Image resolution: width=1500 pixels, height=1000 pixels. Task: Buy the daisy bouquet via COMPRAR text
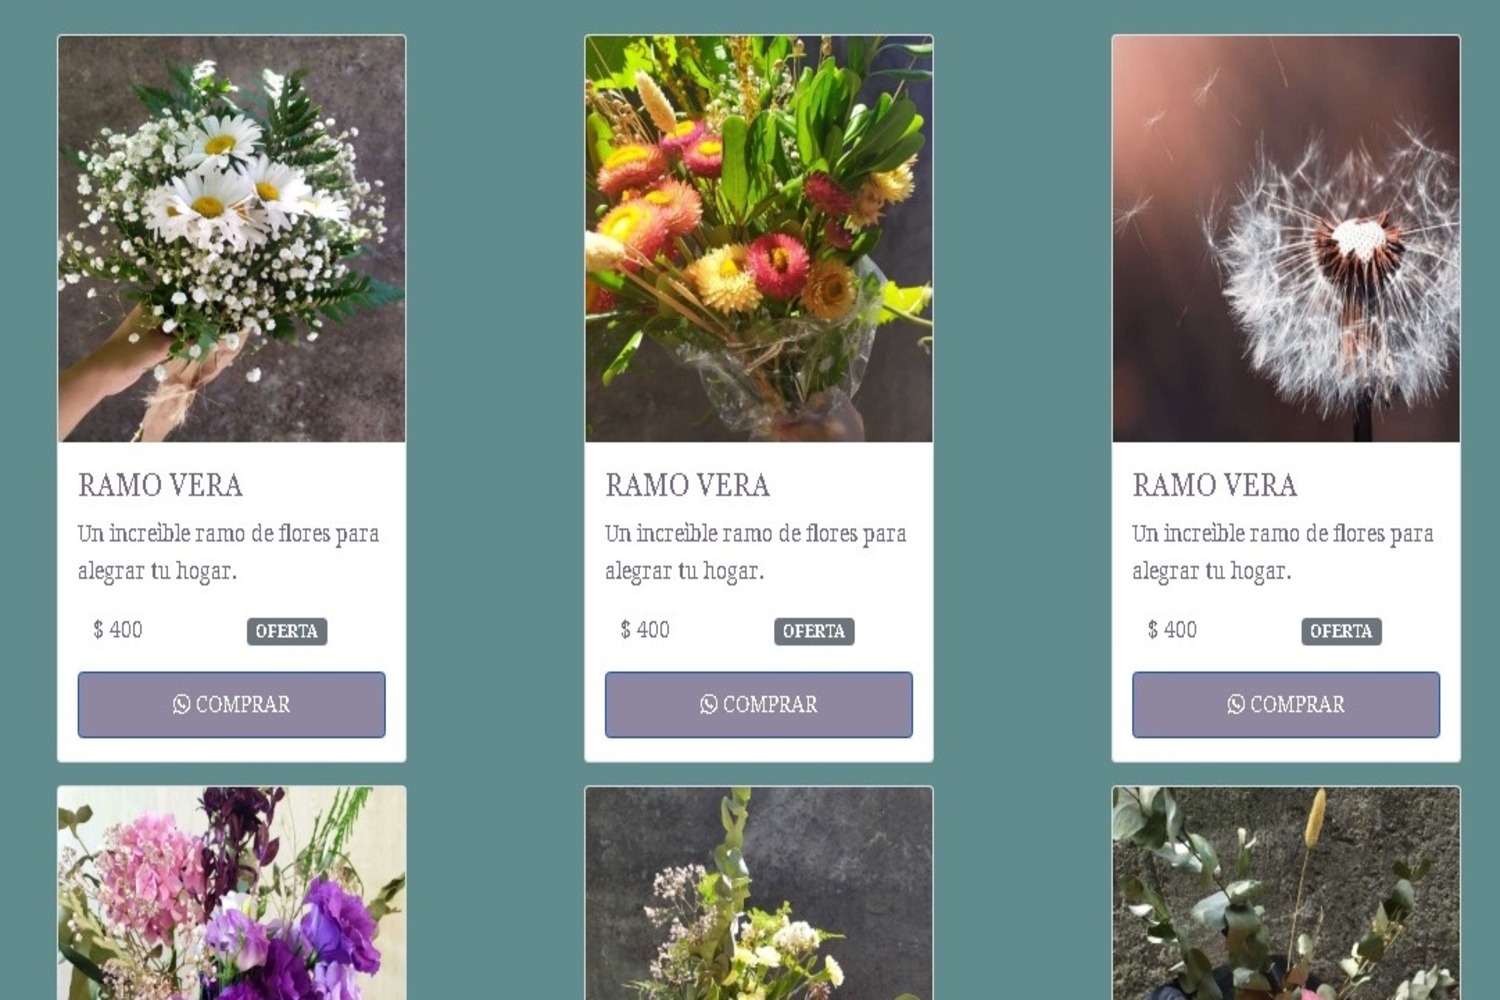pyautogui.click(x=243, y=705)
